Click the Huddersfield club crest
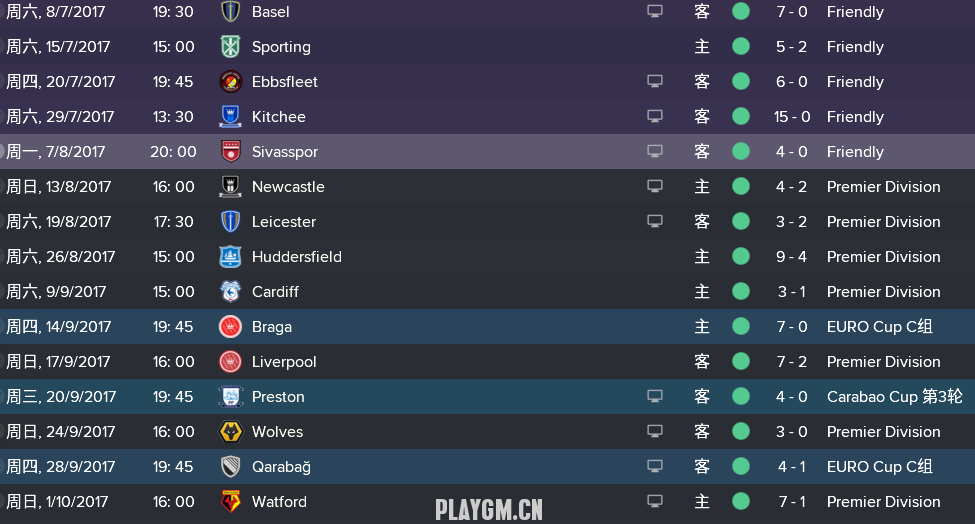Viewport: 975px width, 524px height. point(230,257)
